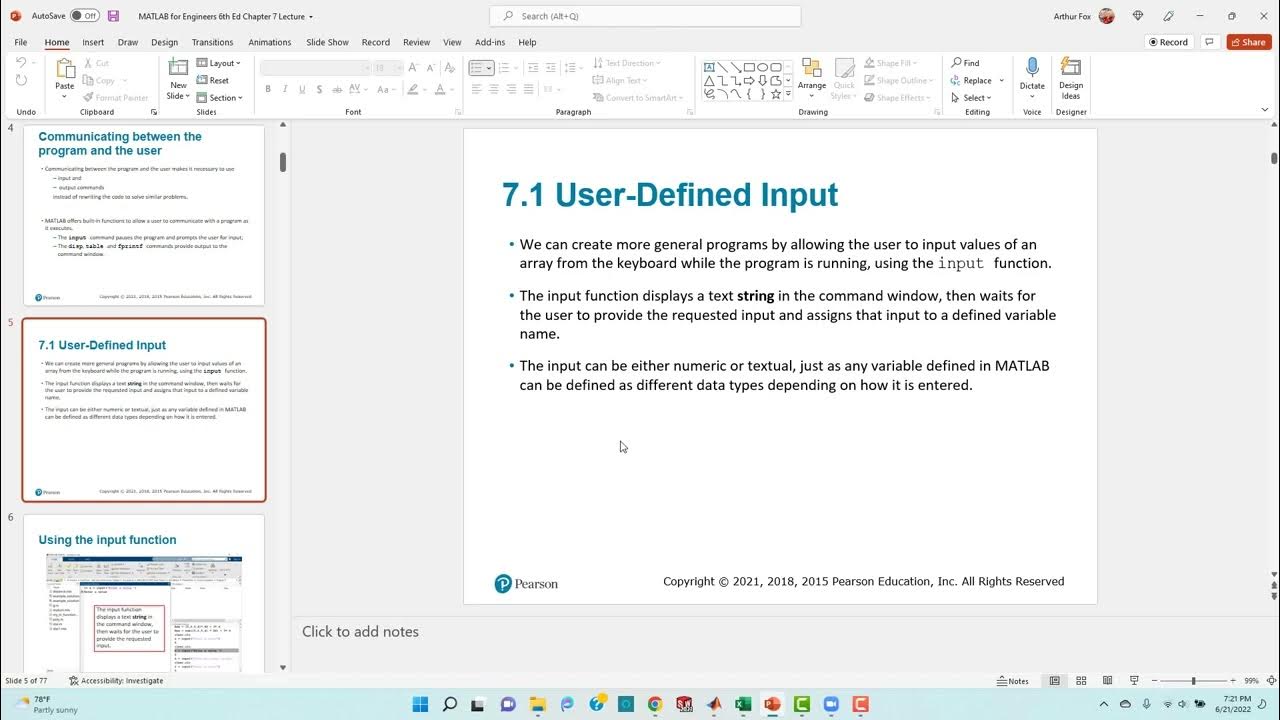Switch to the Insert tab

tap(93, 42)
